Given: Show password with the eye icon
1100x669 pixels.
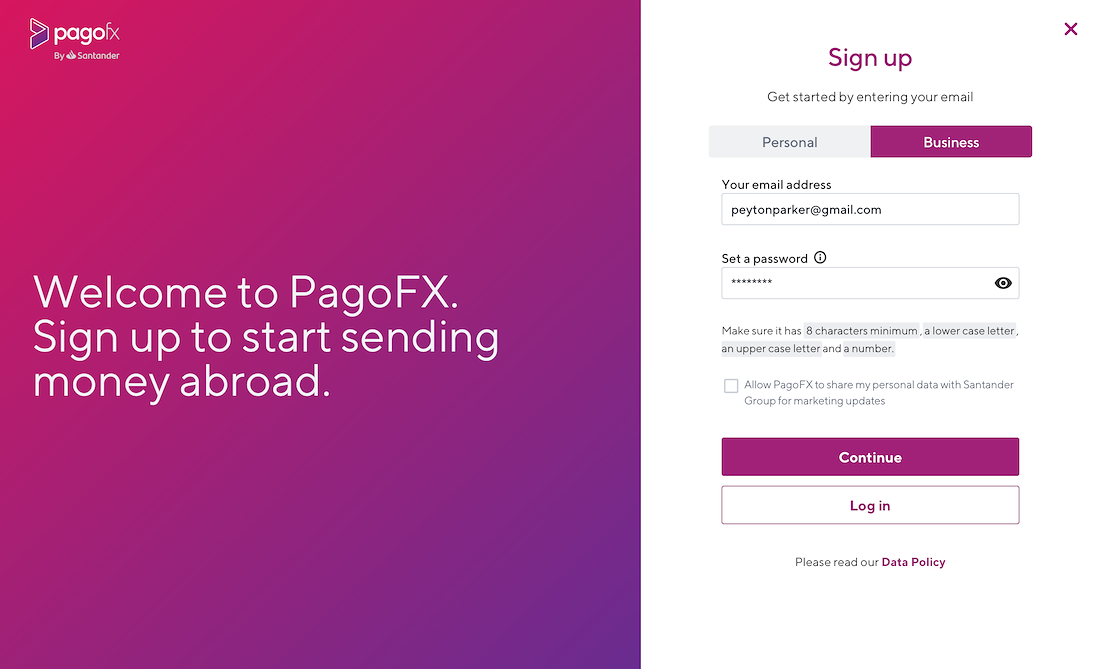Looking at the screenshot, I should (1003, 283).
